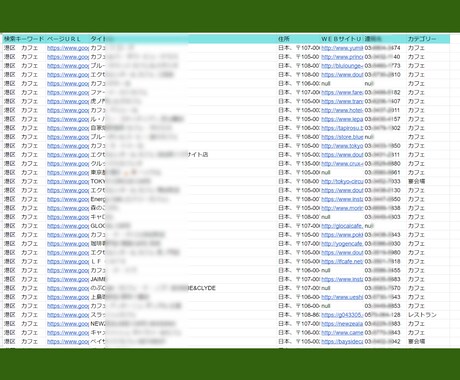Screen dimensions: 460x380
Task: Select the ページURL column header
Action: click(x=64, y=39)
